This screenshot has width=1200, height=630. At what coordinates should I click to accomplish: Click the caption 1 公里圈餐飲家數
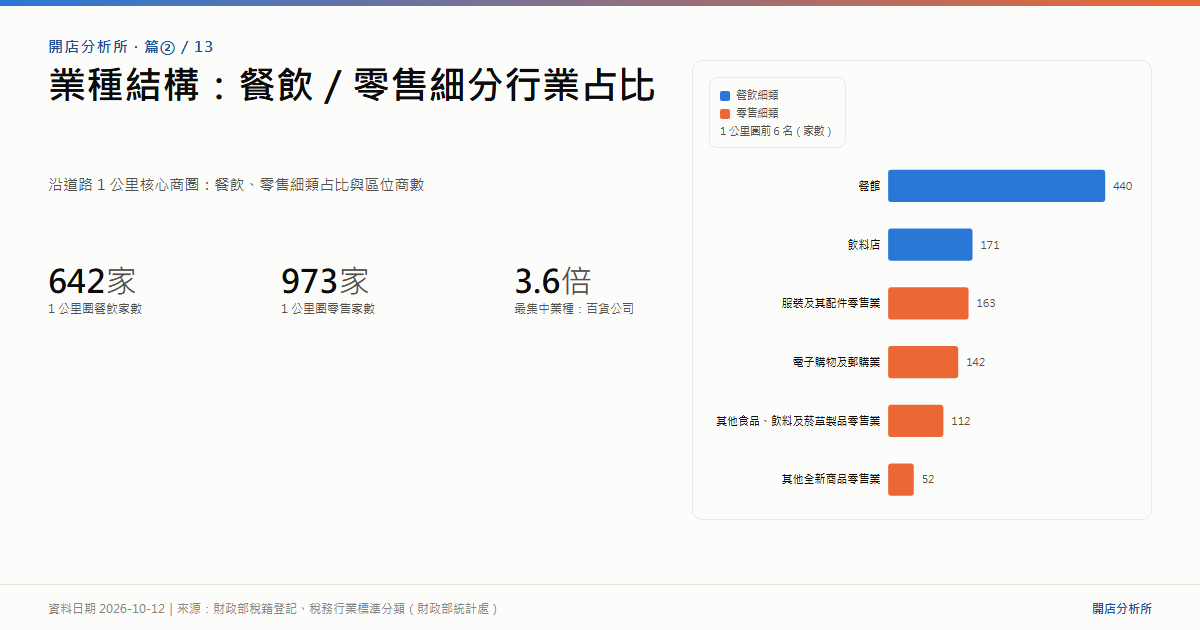coord(95,309)
